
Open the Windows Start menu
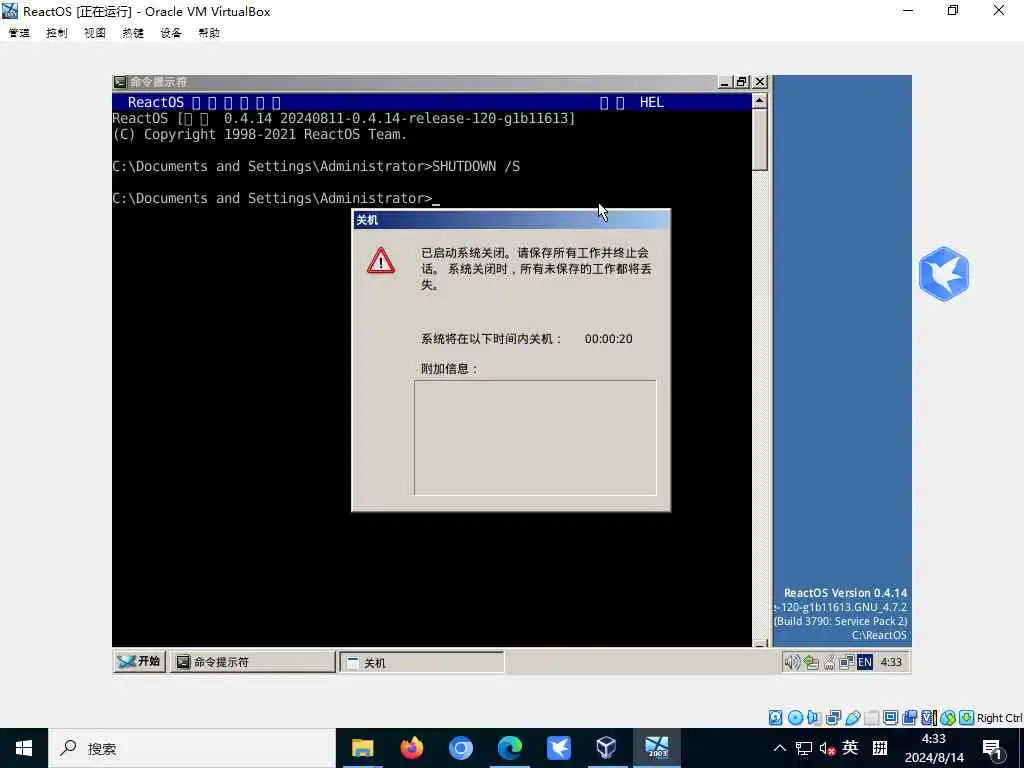24,748
